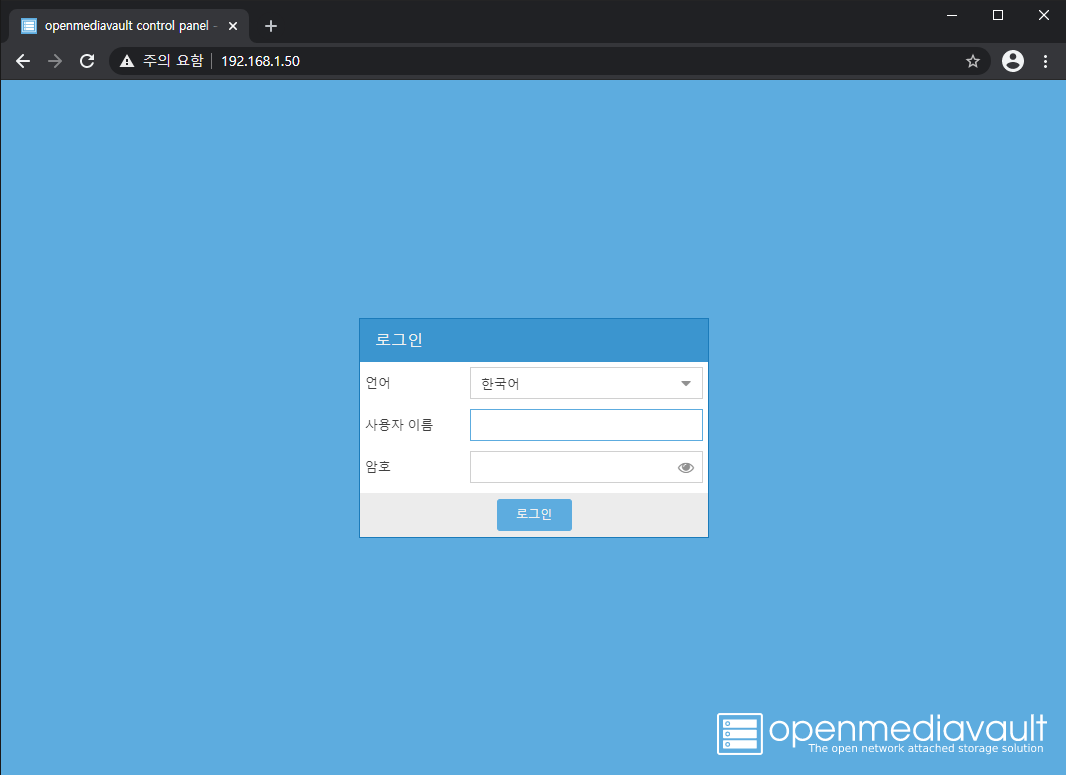1066x775 pixels.
Task: Click the forward navigation arrow
Action: [x=54, y=61]
